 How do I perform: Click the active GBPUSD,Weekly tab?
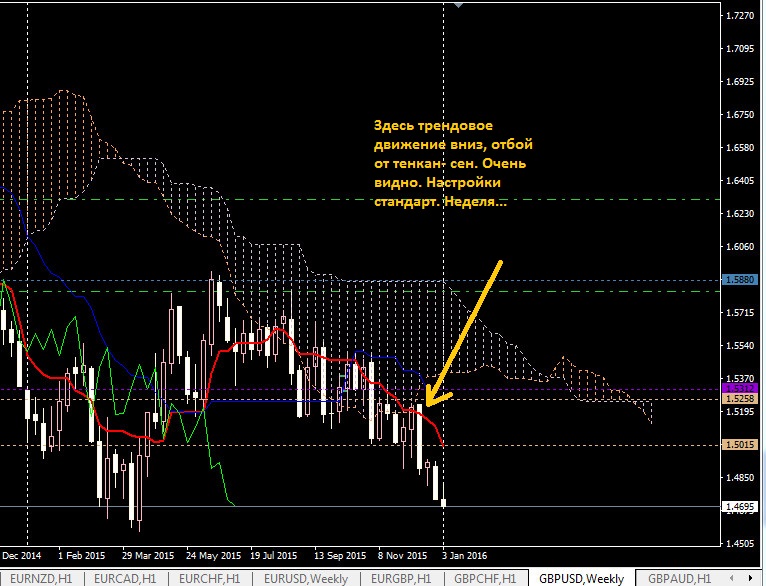click(581, 579)
